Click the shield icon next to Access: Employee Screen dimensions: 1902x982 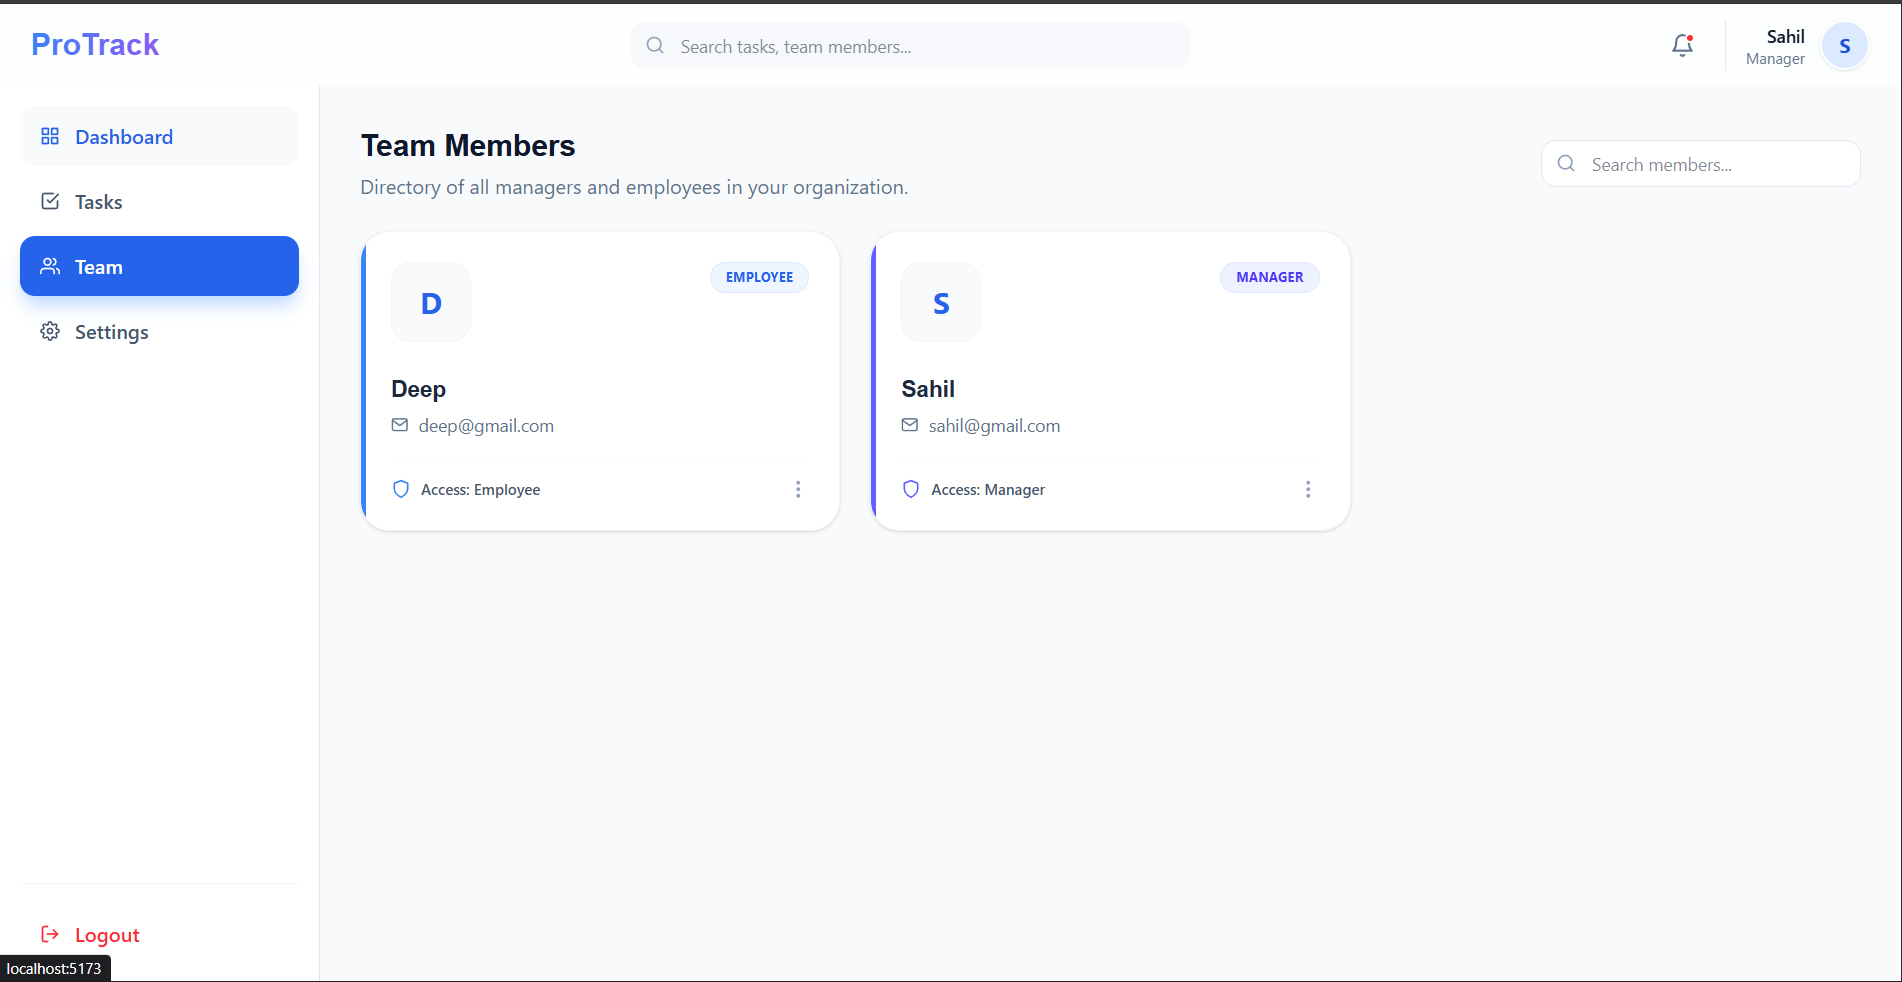pos(401,489)
